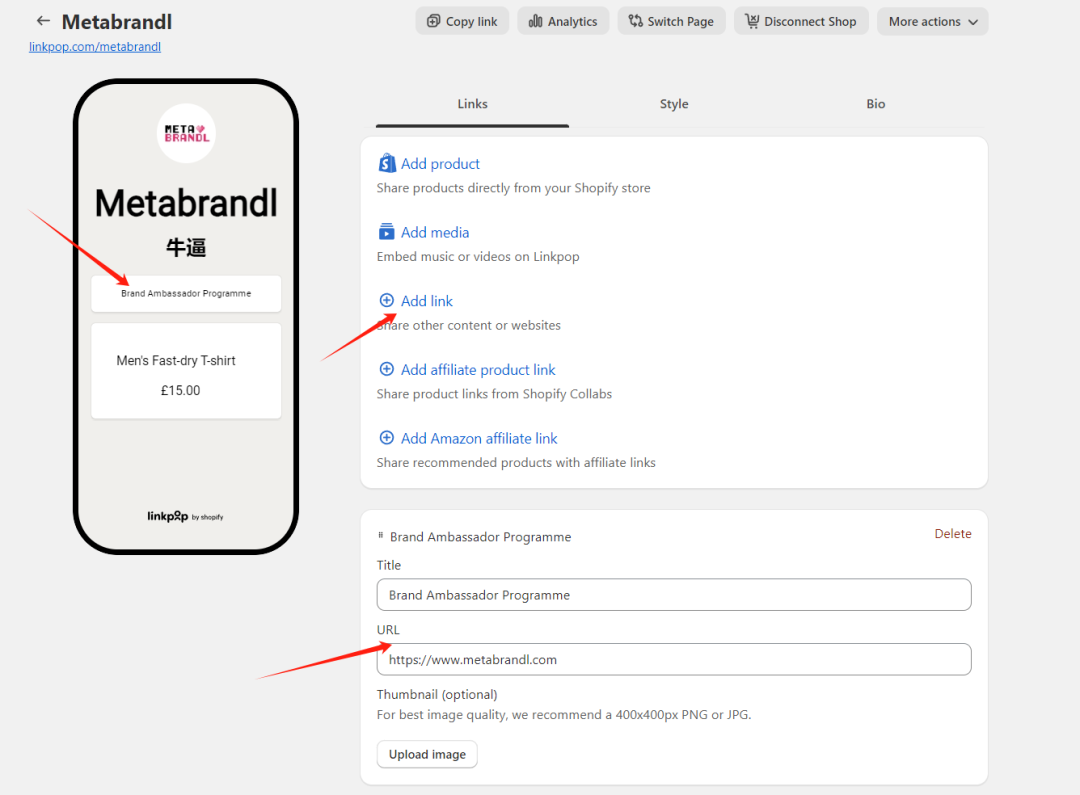Screen dimensions: 1080x795
Task: Open the Style tab
Action: coord(674,104)
